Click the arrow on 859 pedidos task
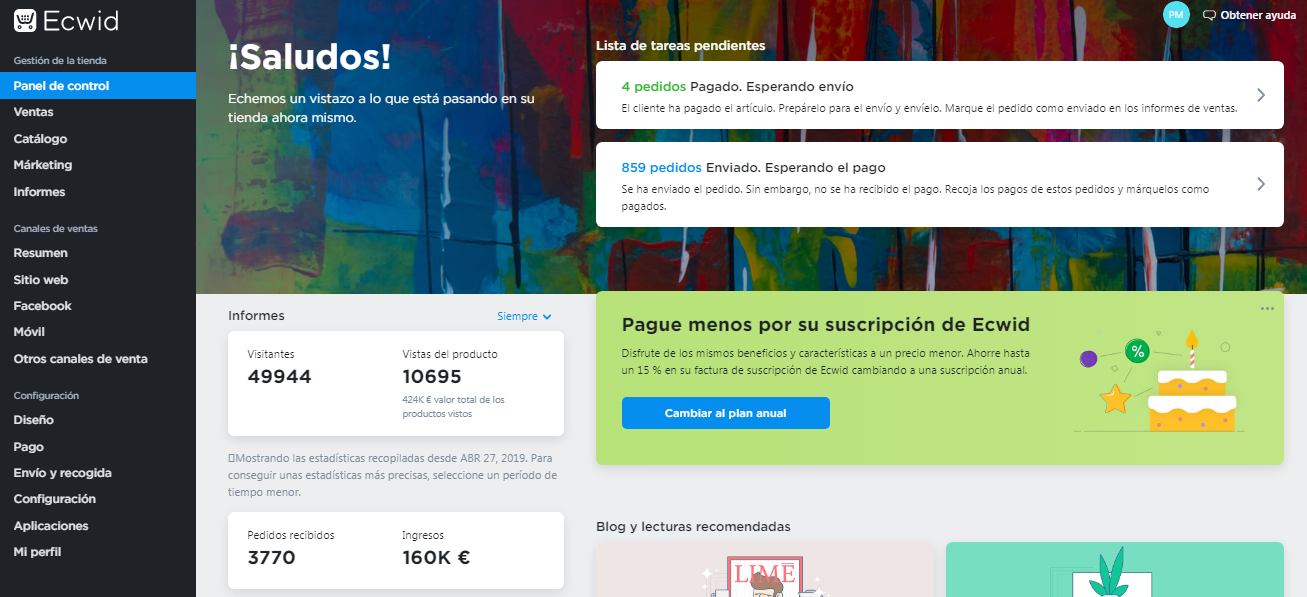The image size is (1307, 597). pos(1261,184)
